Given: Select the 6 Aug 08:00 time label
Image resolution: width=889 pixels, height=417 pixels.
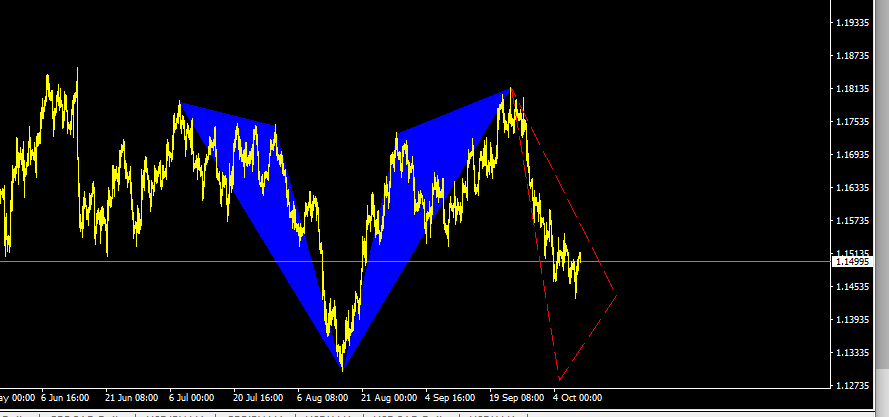Looking at the screenshot, I should point(322,397).
